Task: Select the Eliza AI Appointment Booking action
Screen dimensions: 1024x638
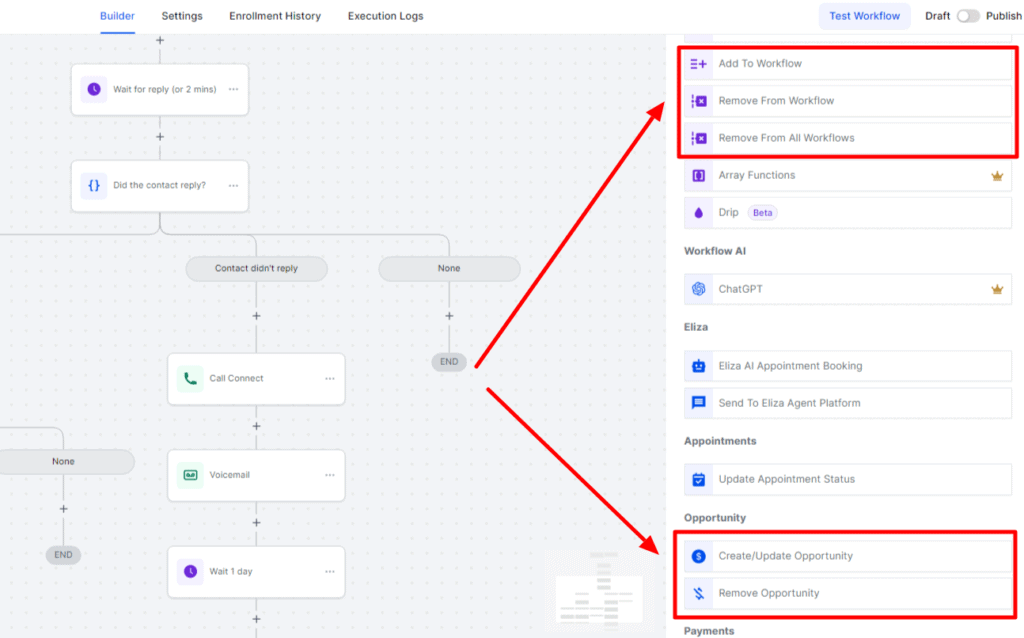Action: (848, 366)
